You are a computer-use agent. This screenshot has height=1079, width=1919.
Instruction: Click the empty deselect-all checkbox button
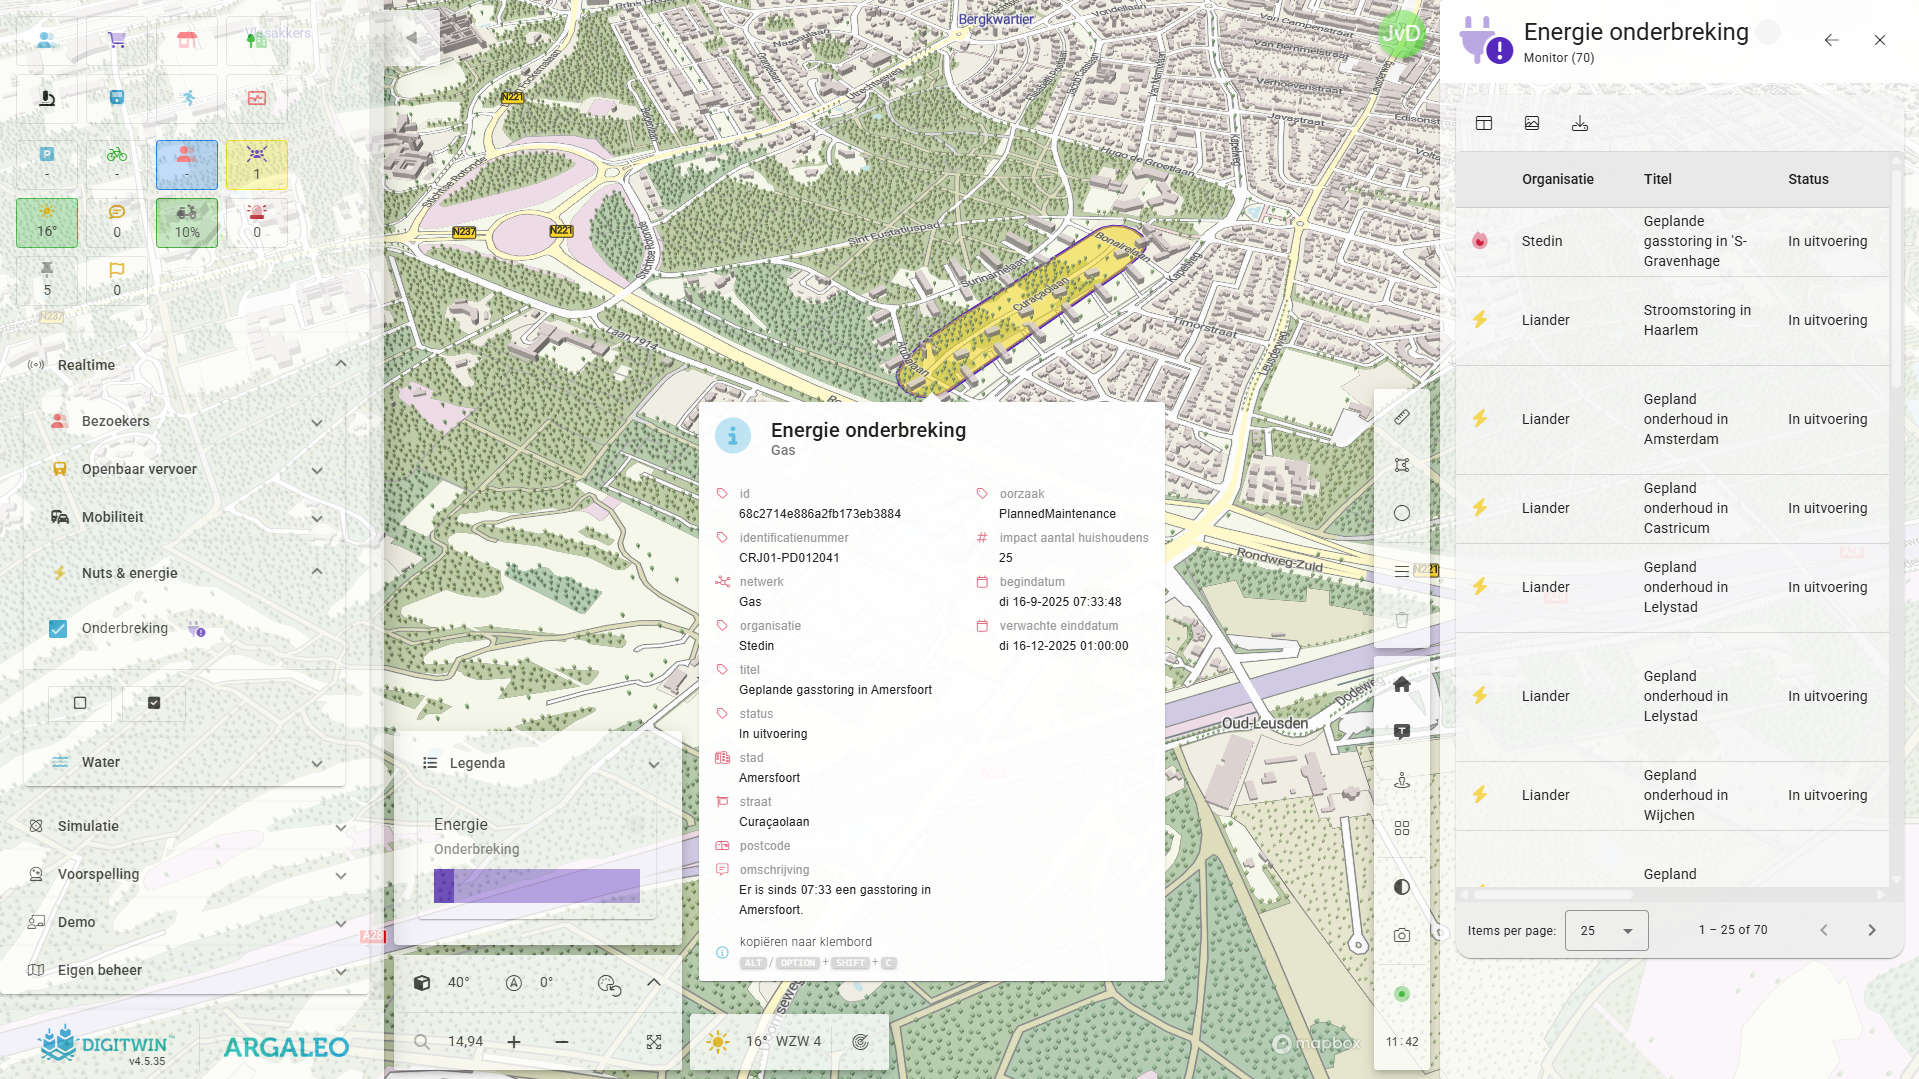coord(80,703)
